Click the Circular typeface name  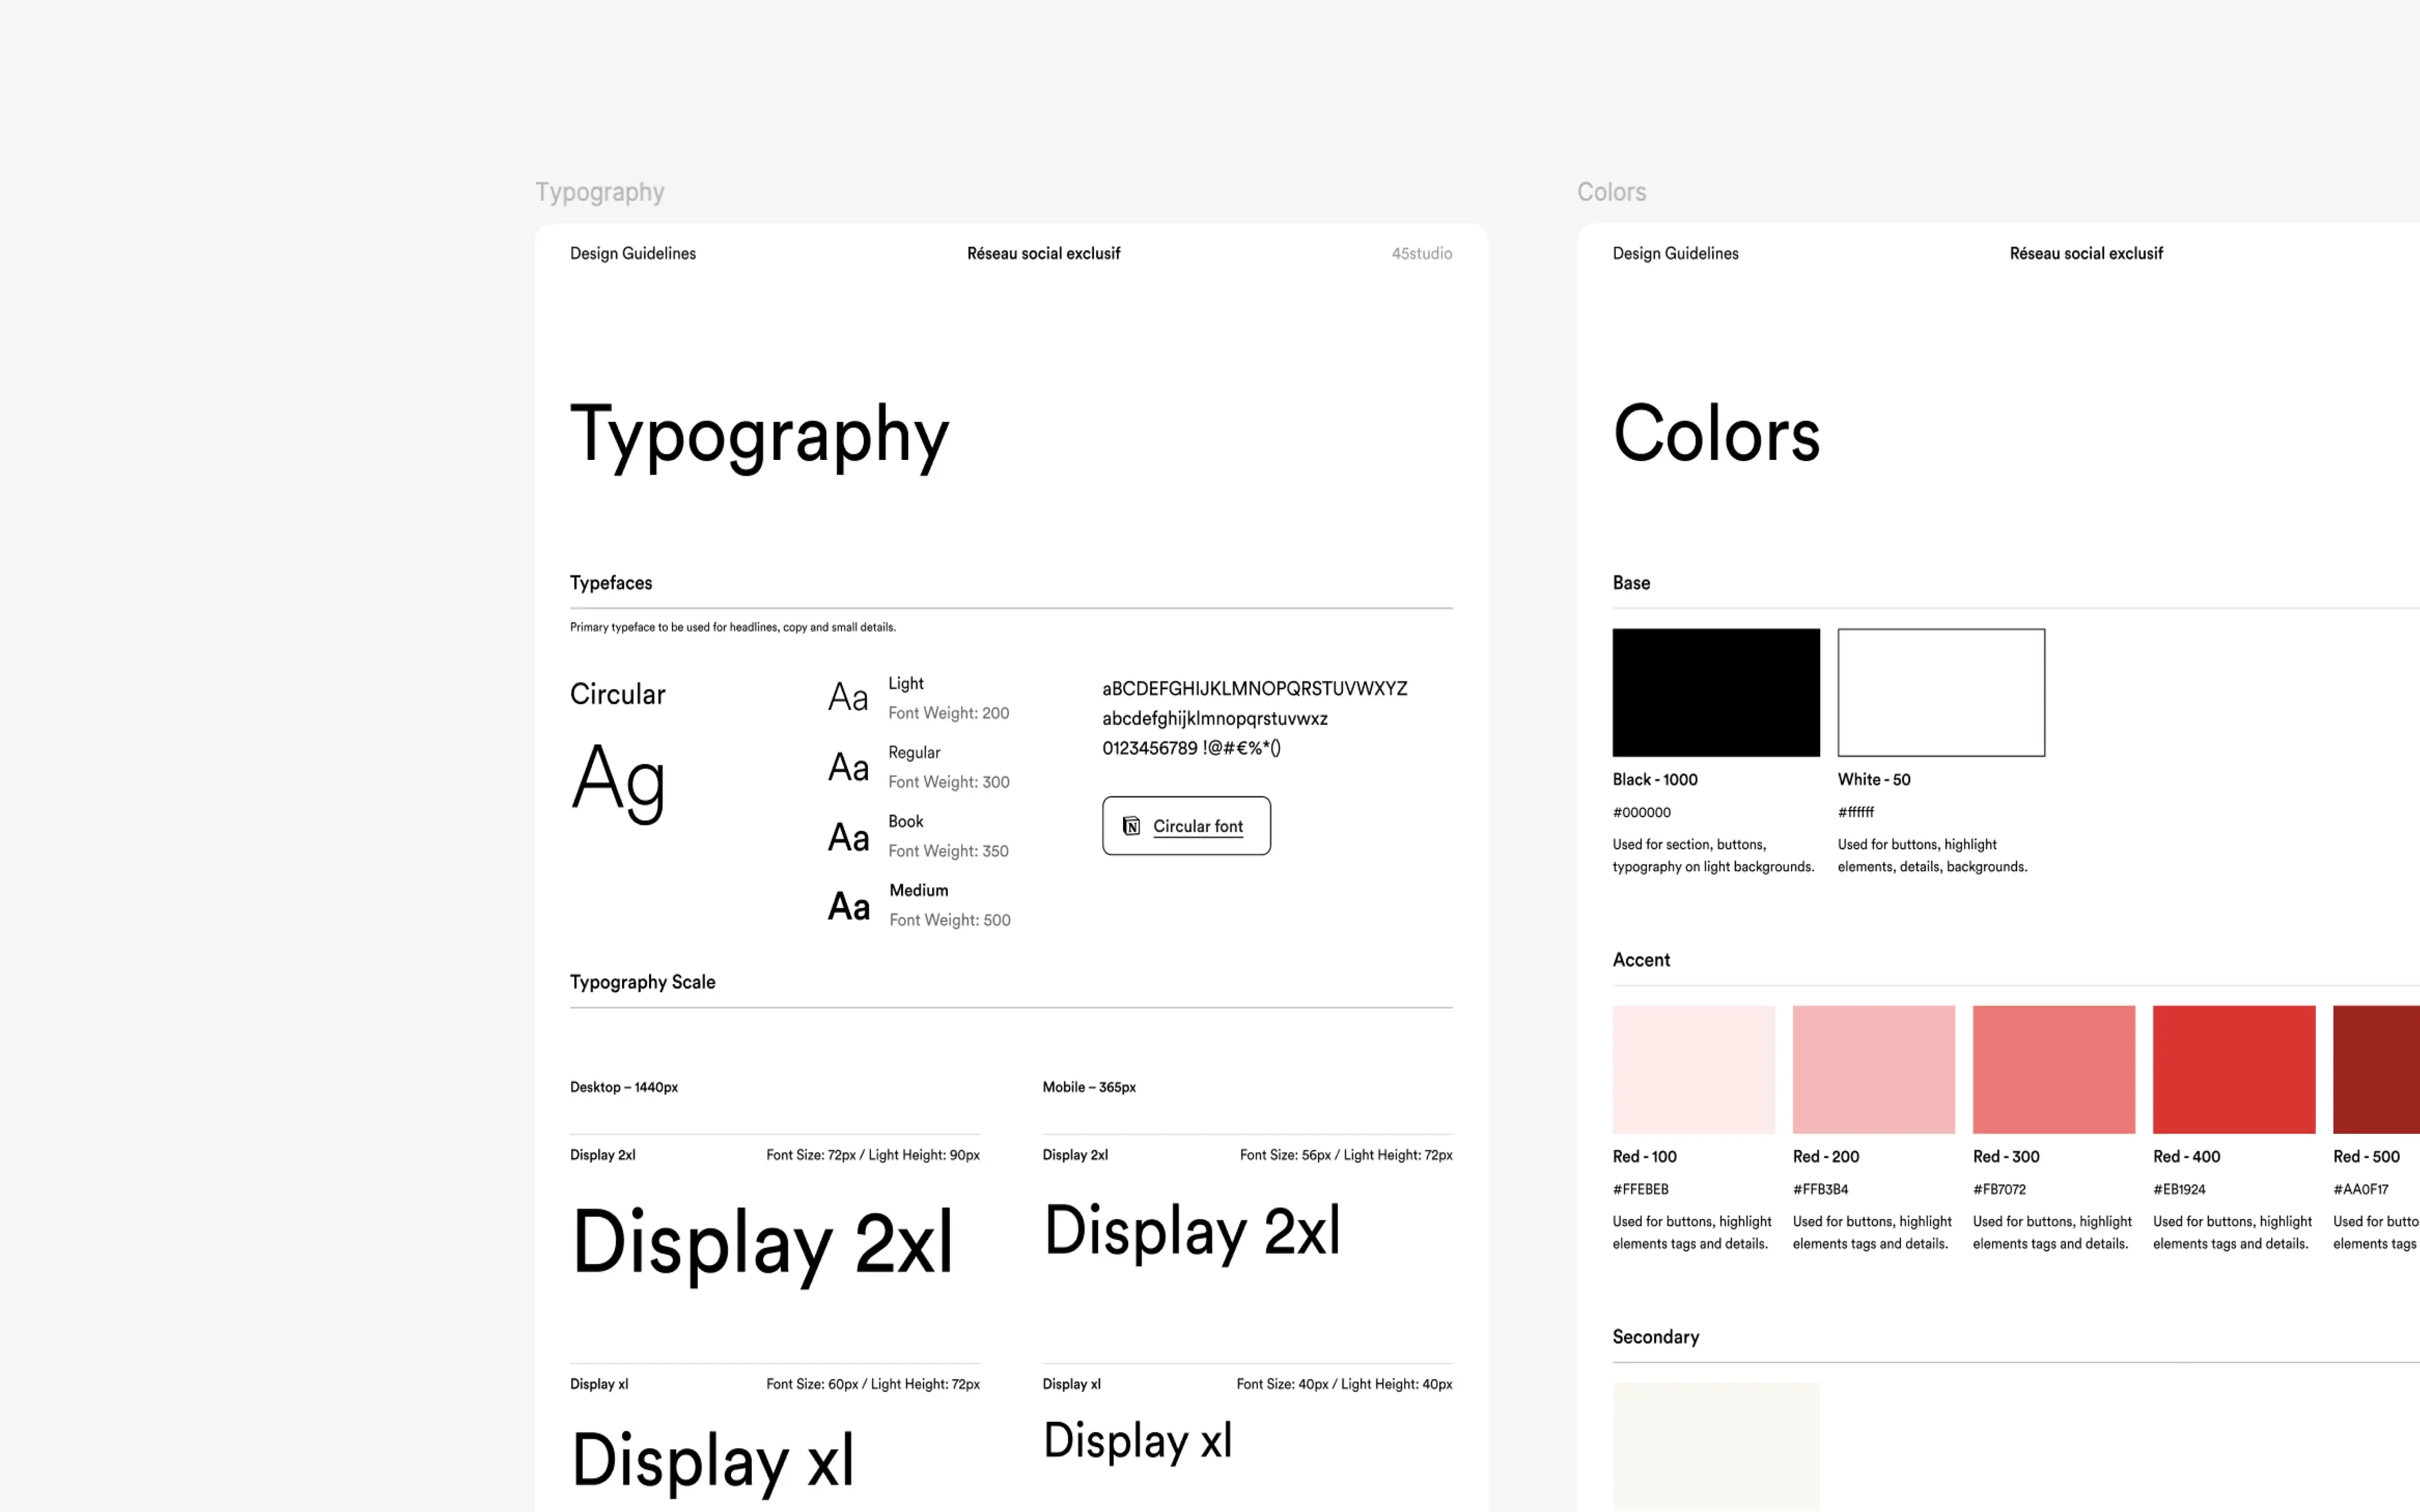point(617,694)
